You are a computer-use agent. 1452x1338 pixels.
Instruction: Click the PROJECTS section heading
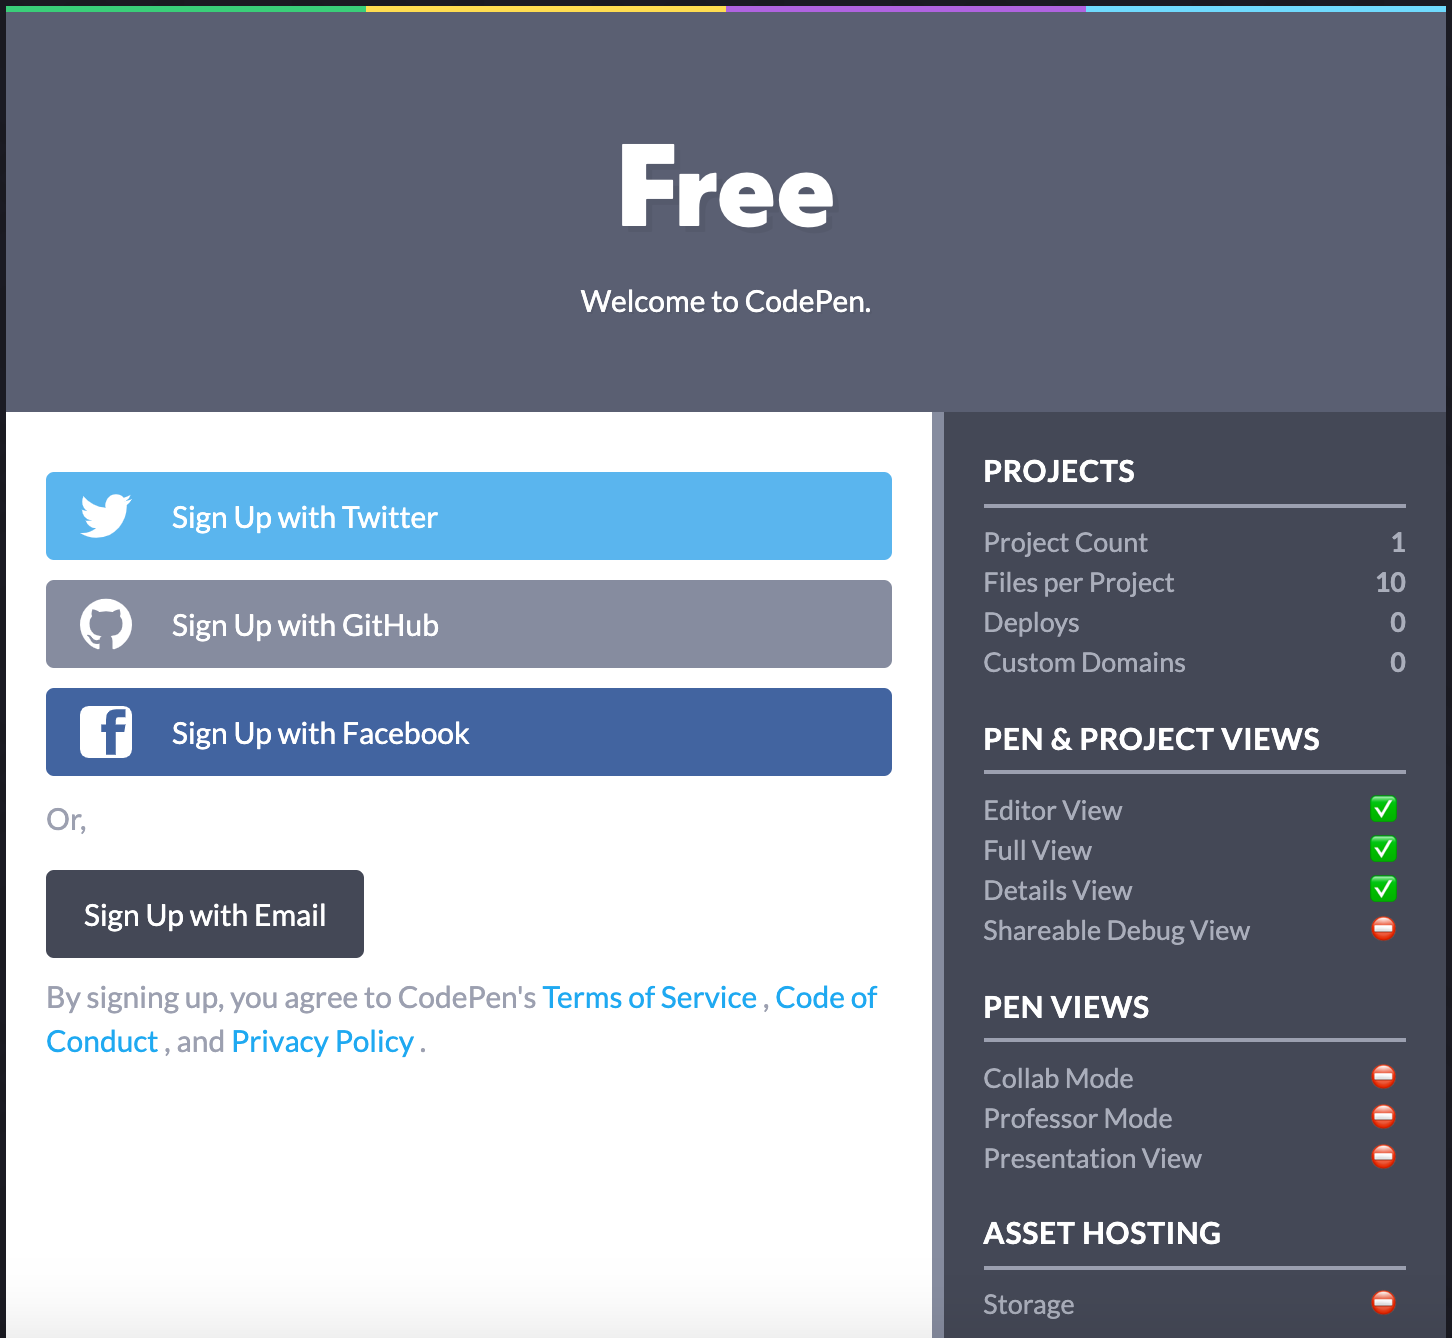pos(1059,471)
